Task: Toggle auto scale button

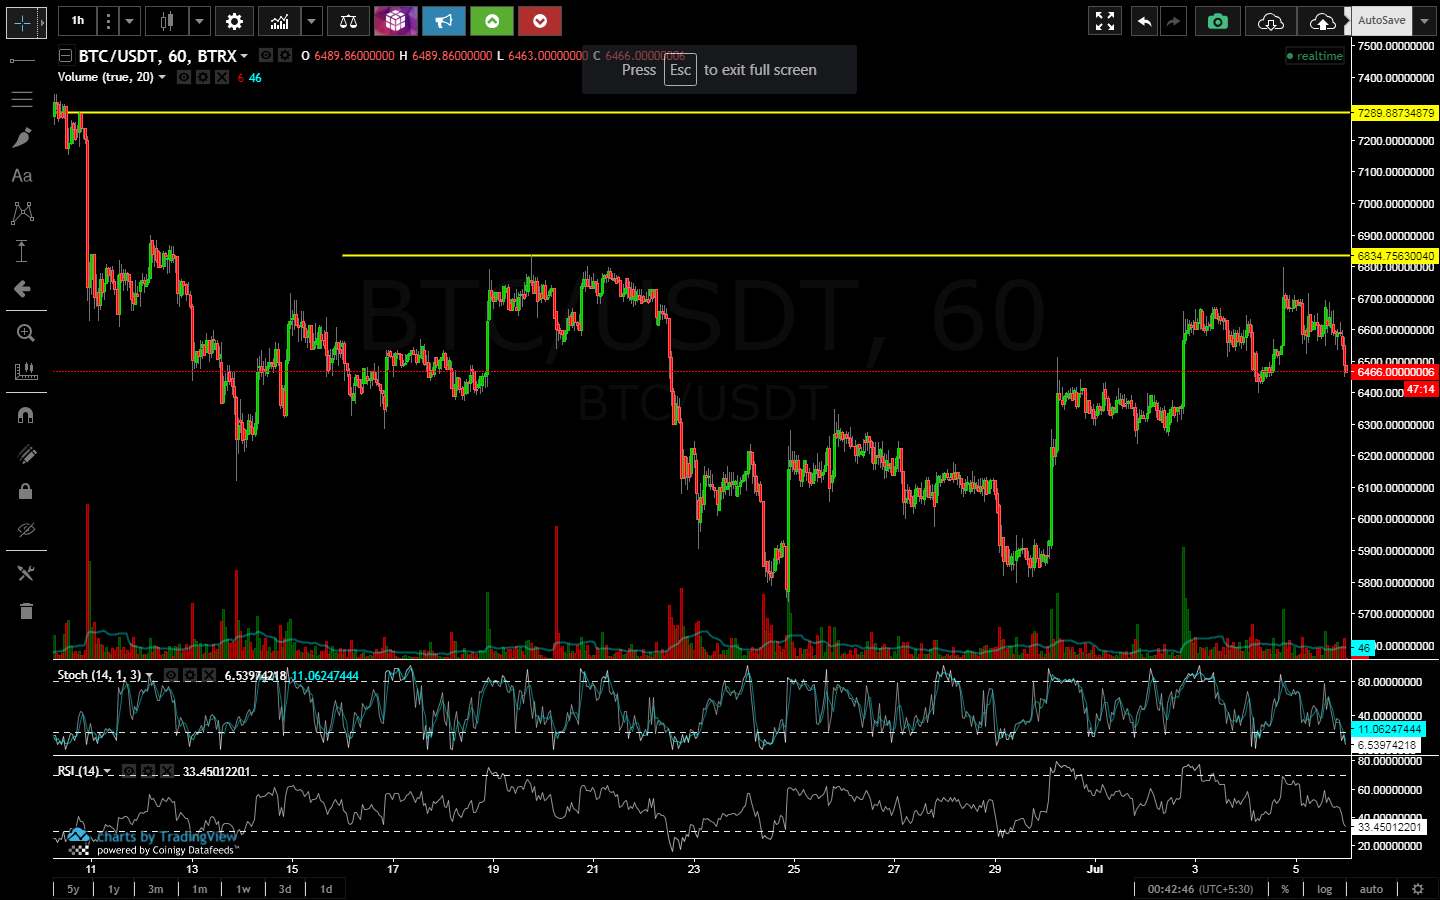Action: tap(1371, 889)
